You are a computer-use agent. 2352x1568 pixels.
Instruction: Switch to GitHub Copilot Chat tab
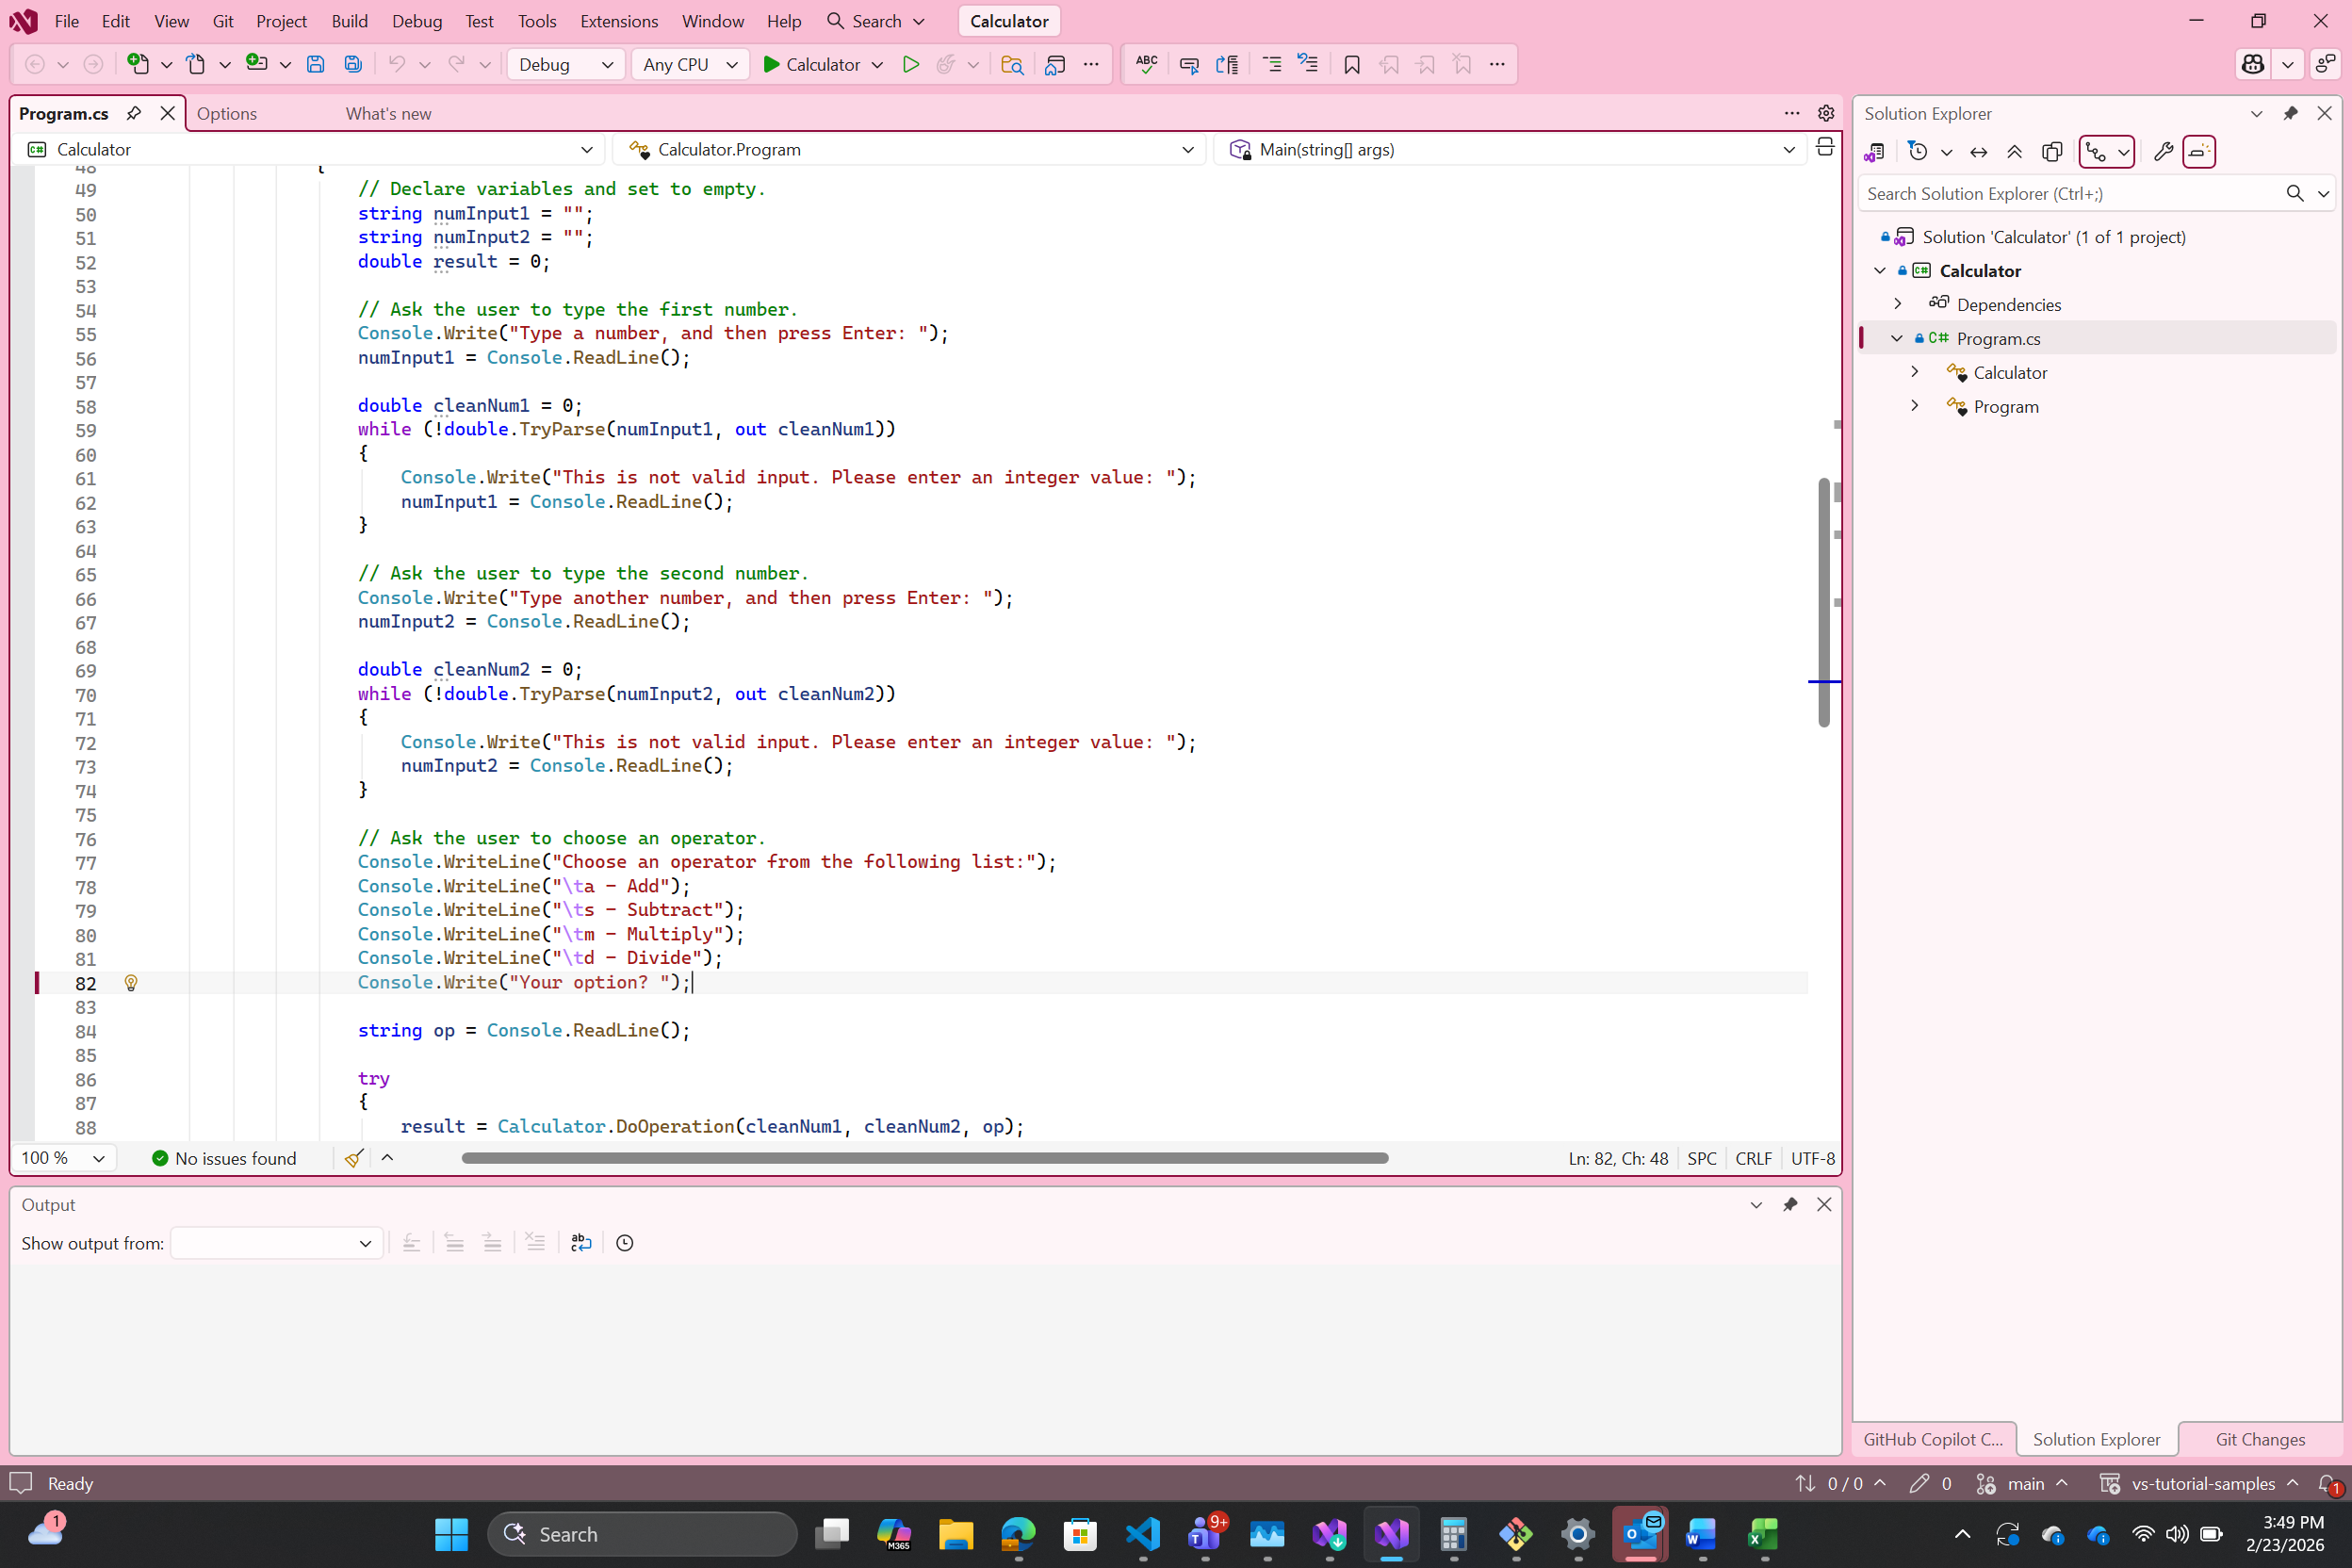[x=1933, y=1439]
